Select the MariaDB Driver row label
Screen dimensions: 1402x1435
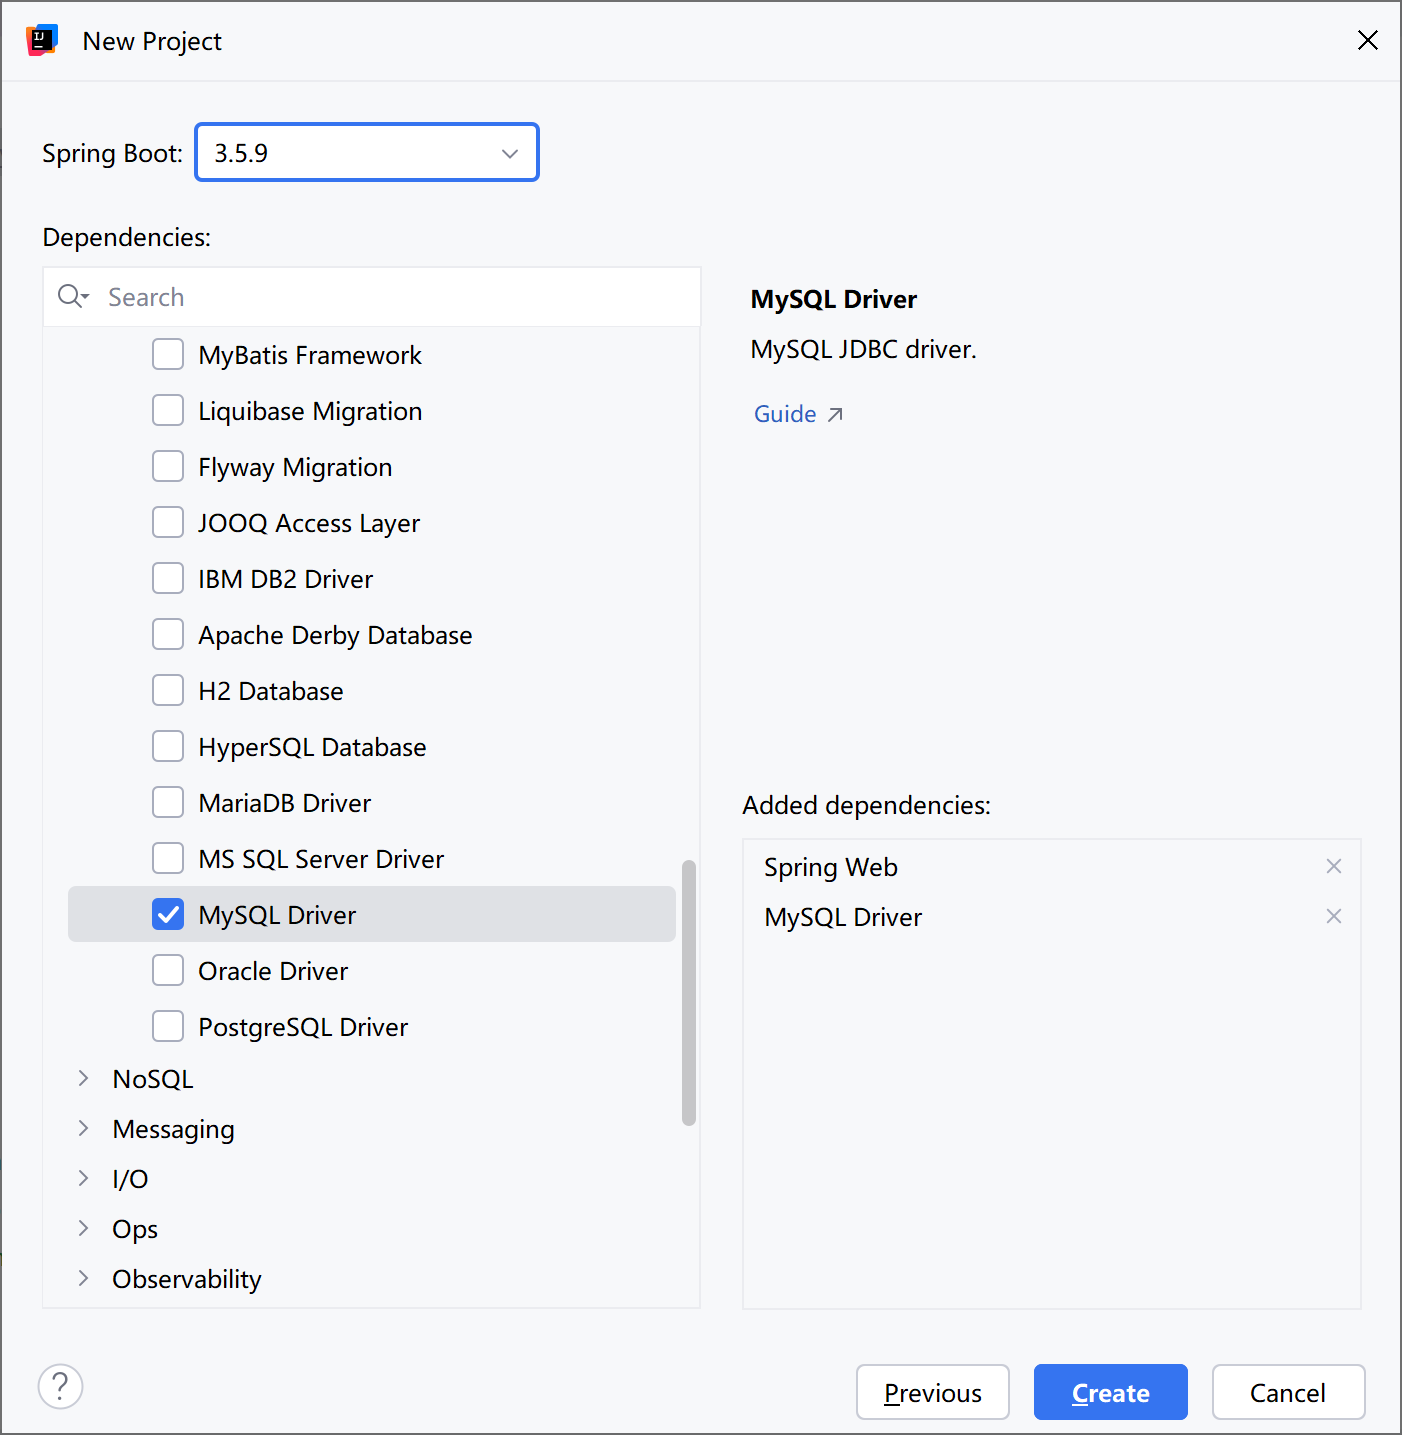point(285,803)
